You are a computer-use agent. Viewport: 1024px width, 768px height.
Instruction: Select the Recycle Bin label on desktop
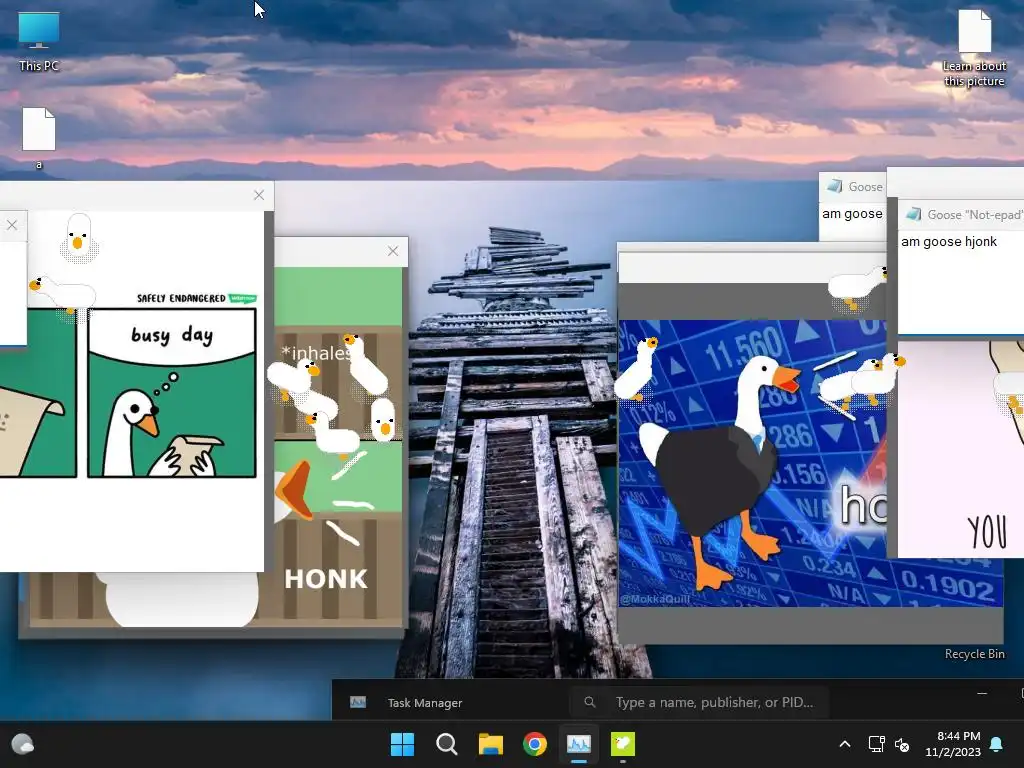[974, 654]
